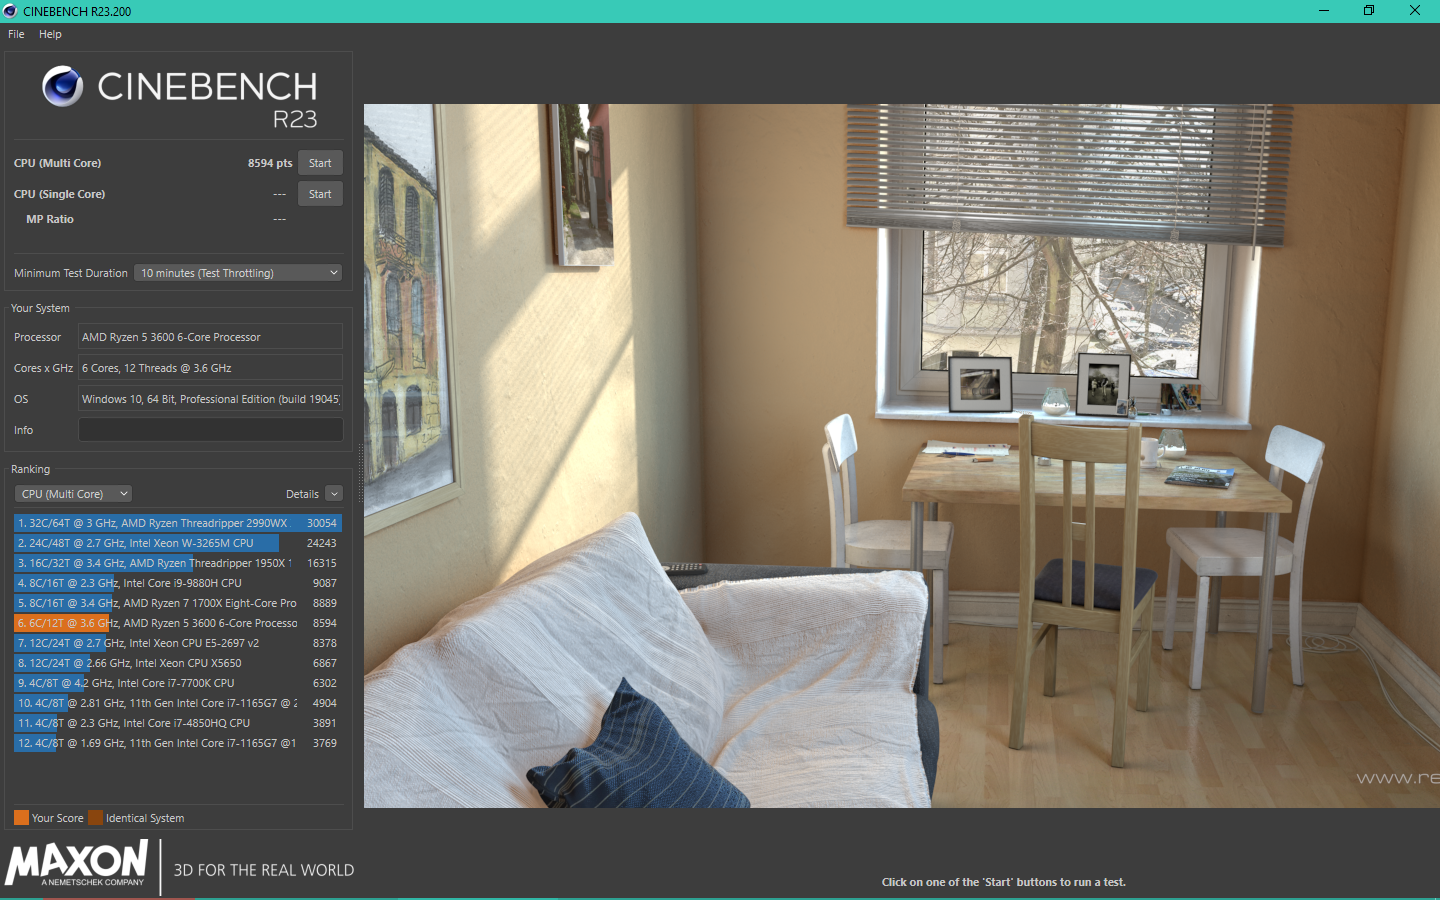Click the rendered room scene image

pos(902,456)
